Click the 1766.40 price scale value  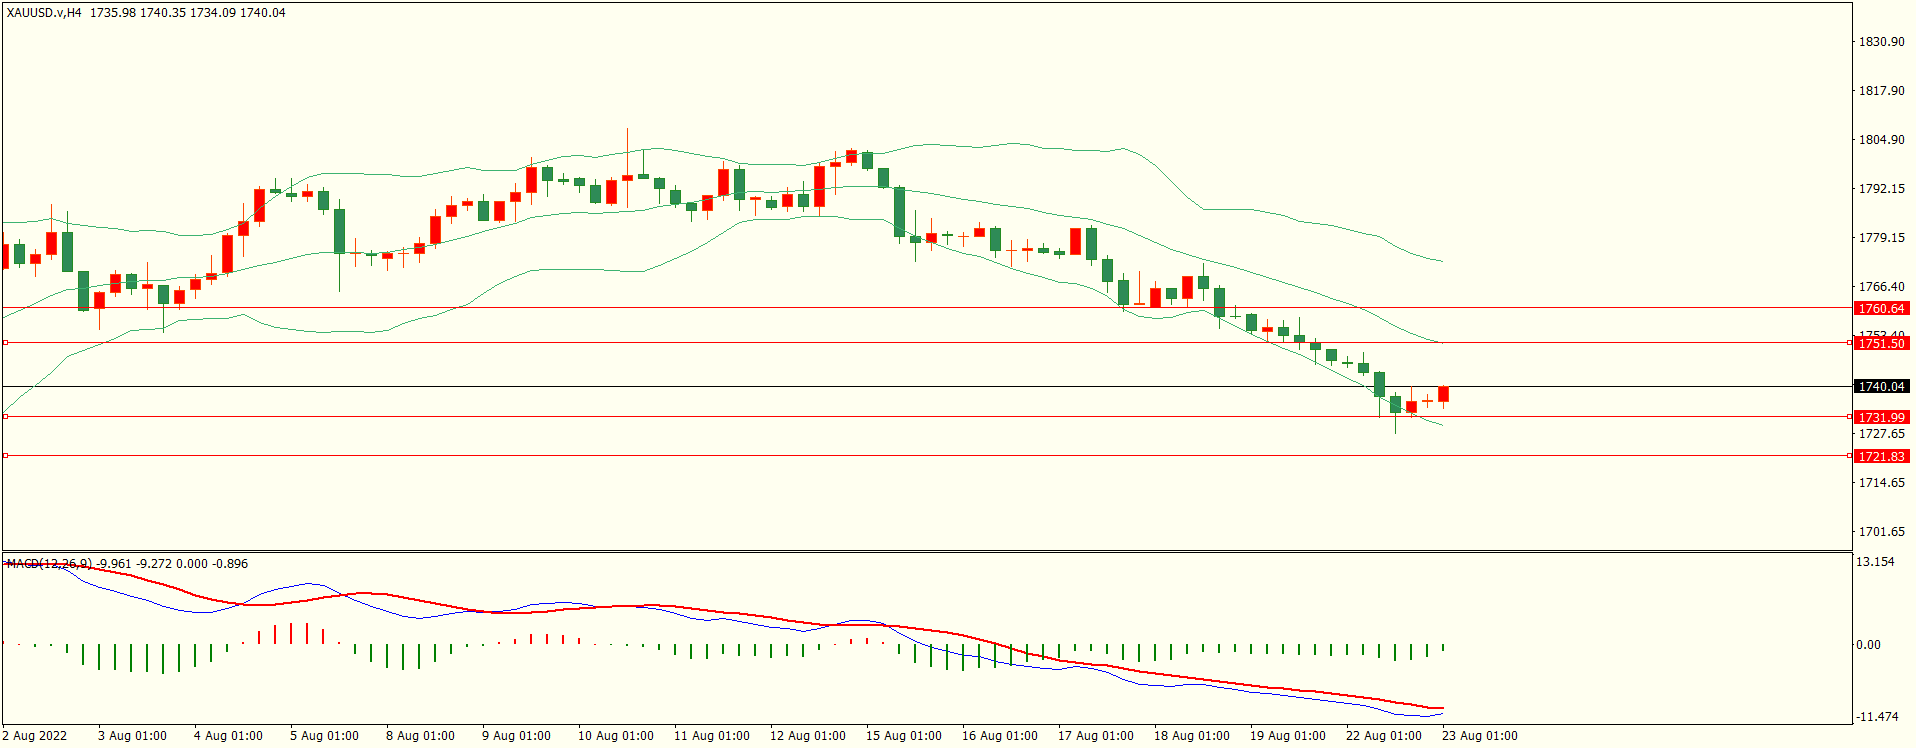point(1881,287)
